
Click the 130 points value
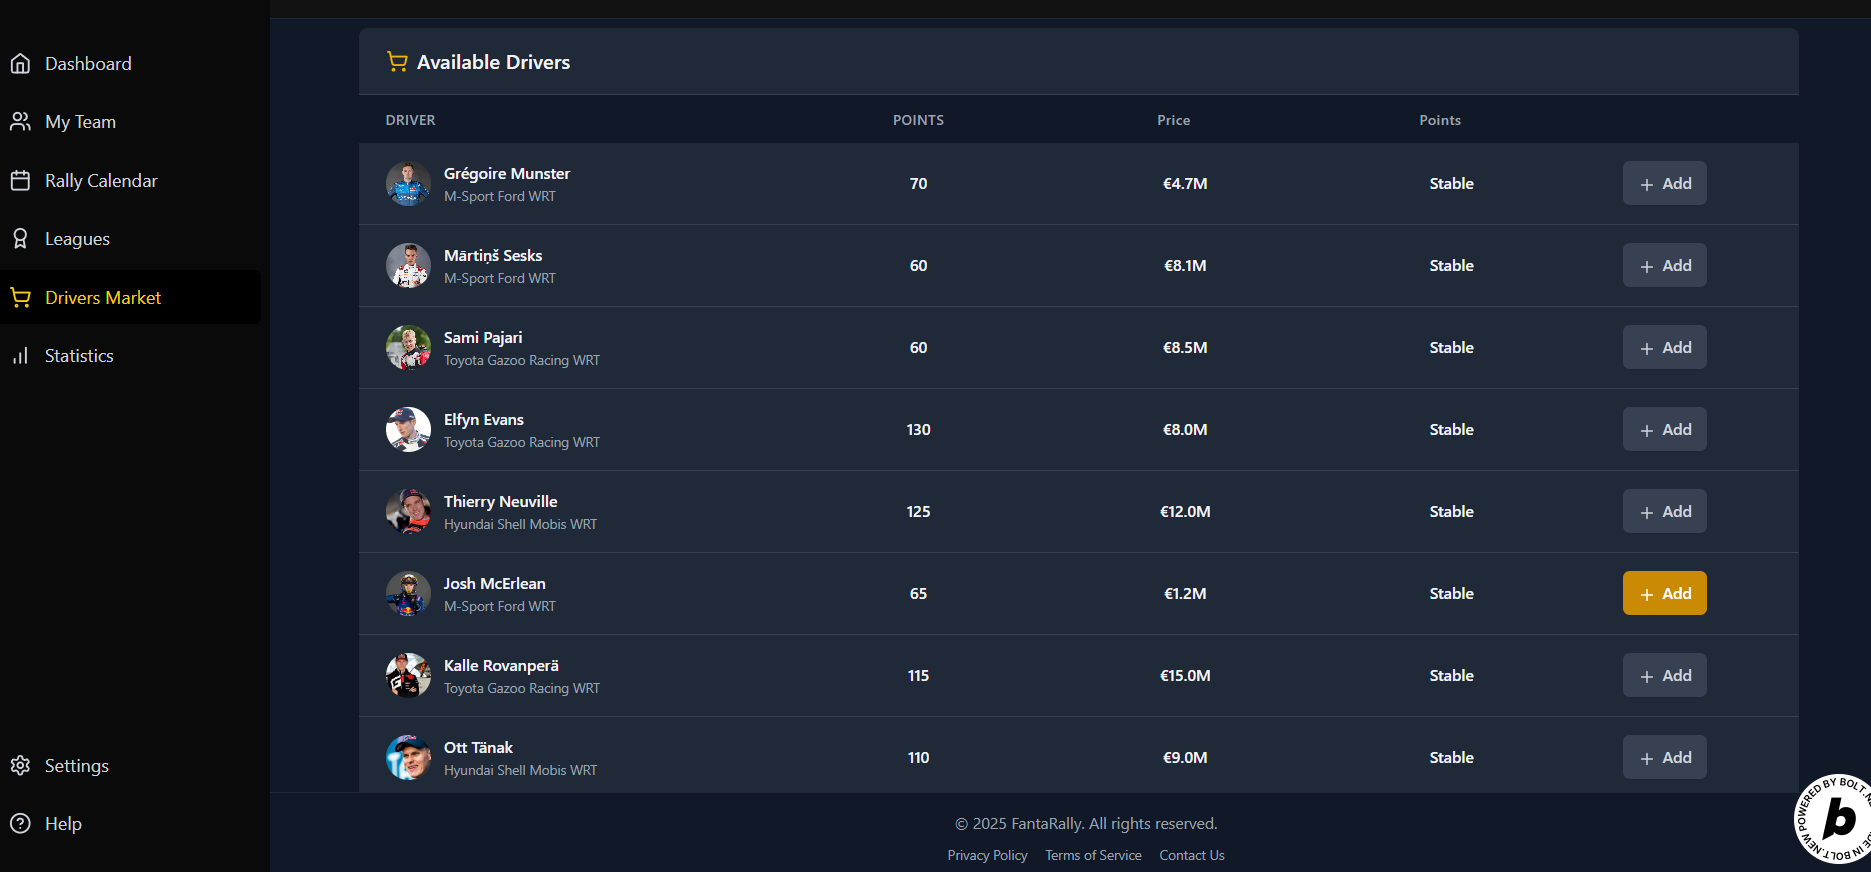pyautogui.click(x=918, y=430)
